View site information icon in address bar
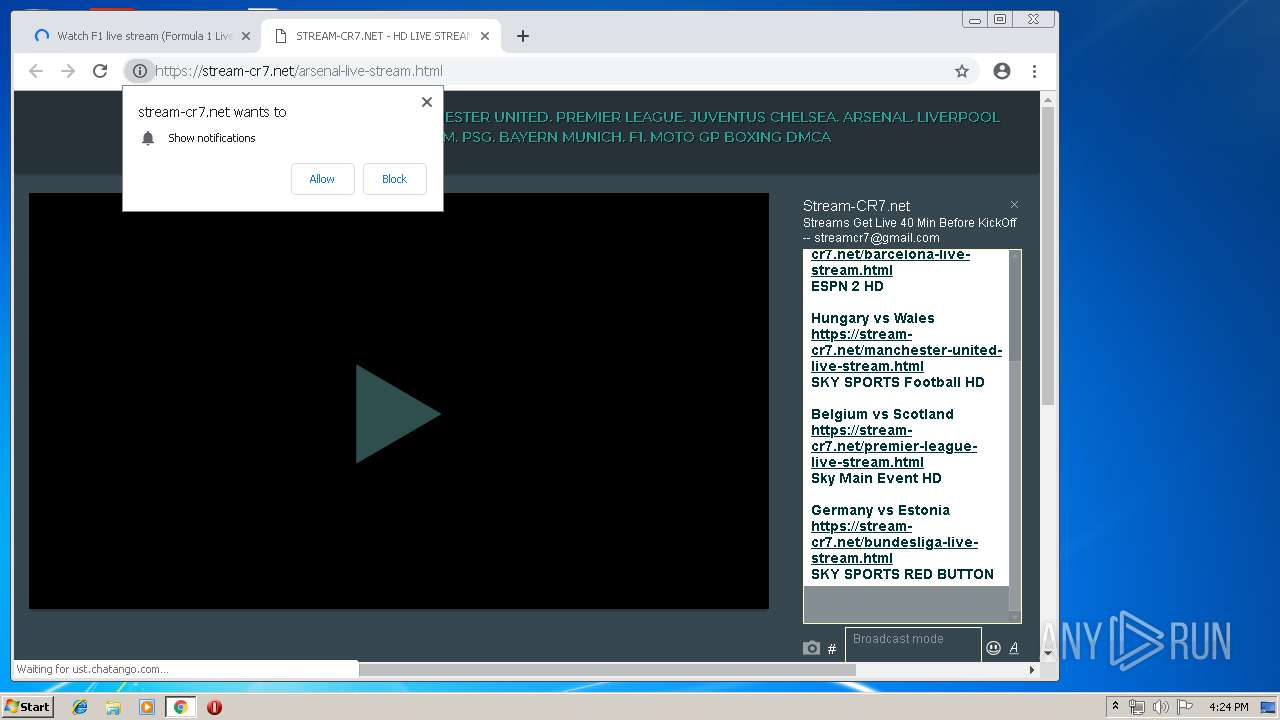The height and width of the screenshot is (720, 1280). 140,71
